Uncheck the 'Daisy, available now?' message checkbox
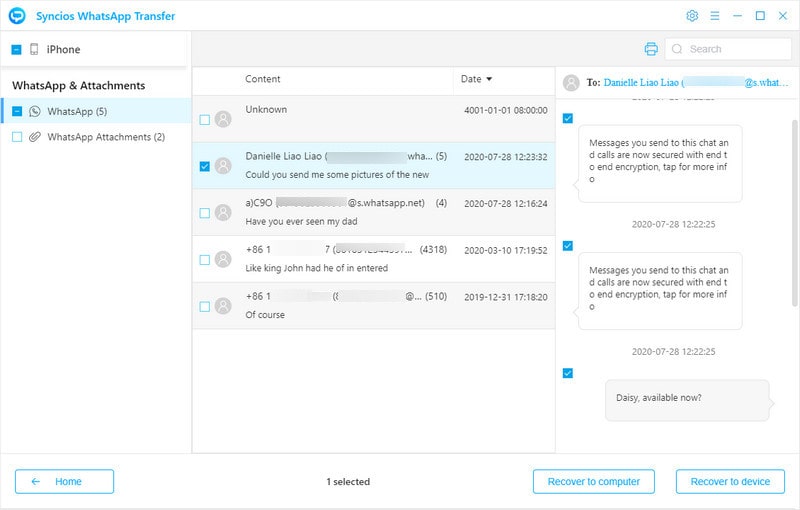Viewport: 800px width, 510px height. pos(567,373)
